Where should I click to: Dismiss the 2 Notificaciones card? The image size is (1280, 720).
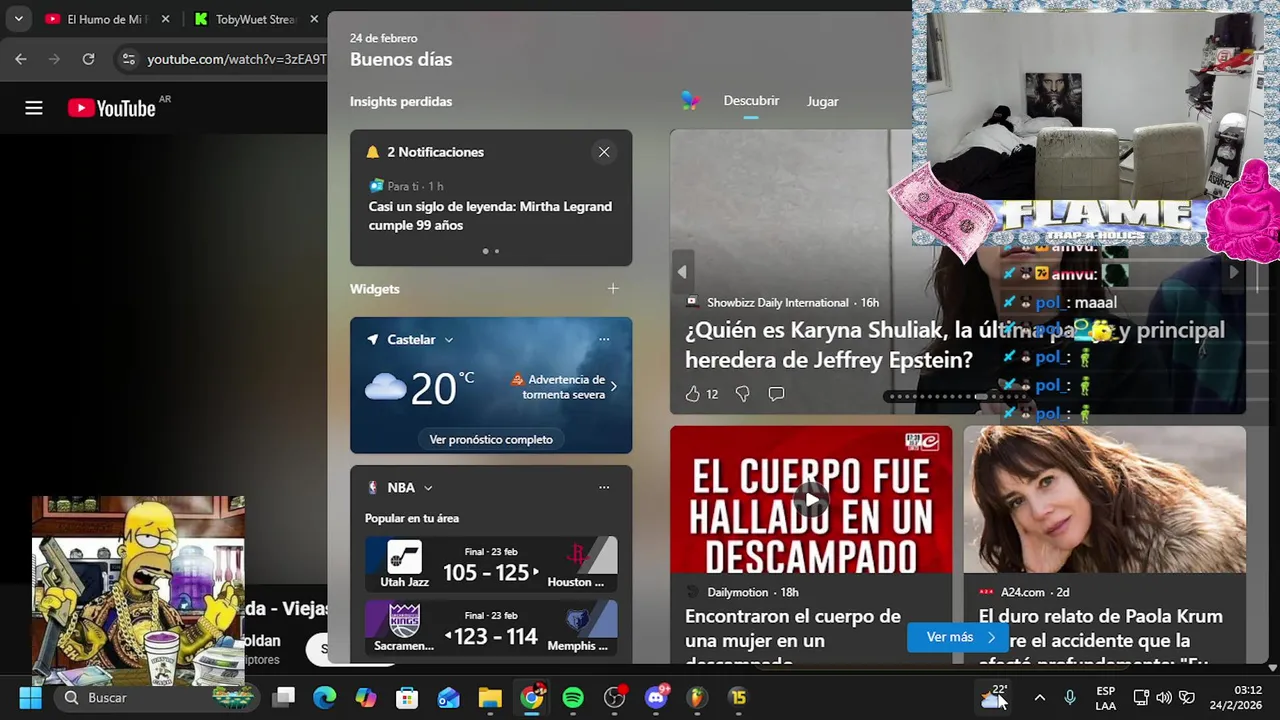(x=604, y=152)
